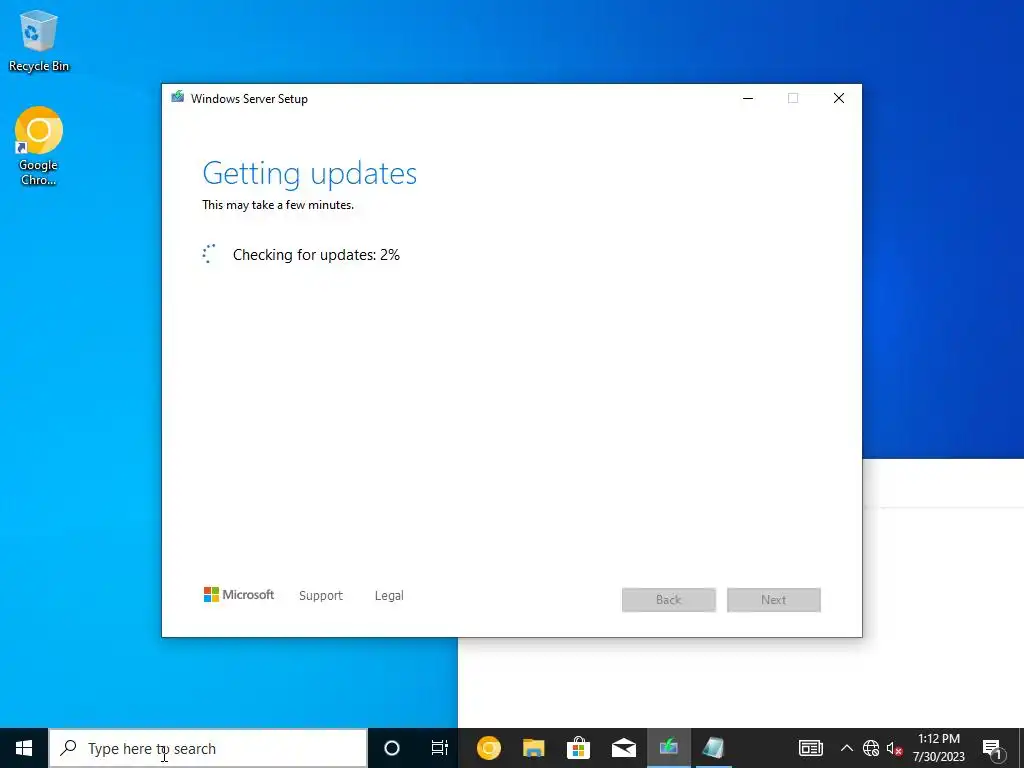
Task: Switch to Windows Server Setup taskbar item
Action: (669, 748)
